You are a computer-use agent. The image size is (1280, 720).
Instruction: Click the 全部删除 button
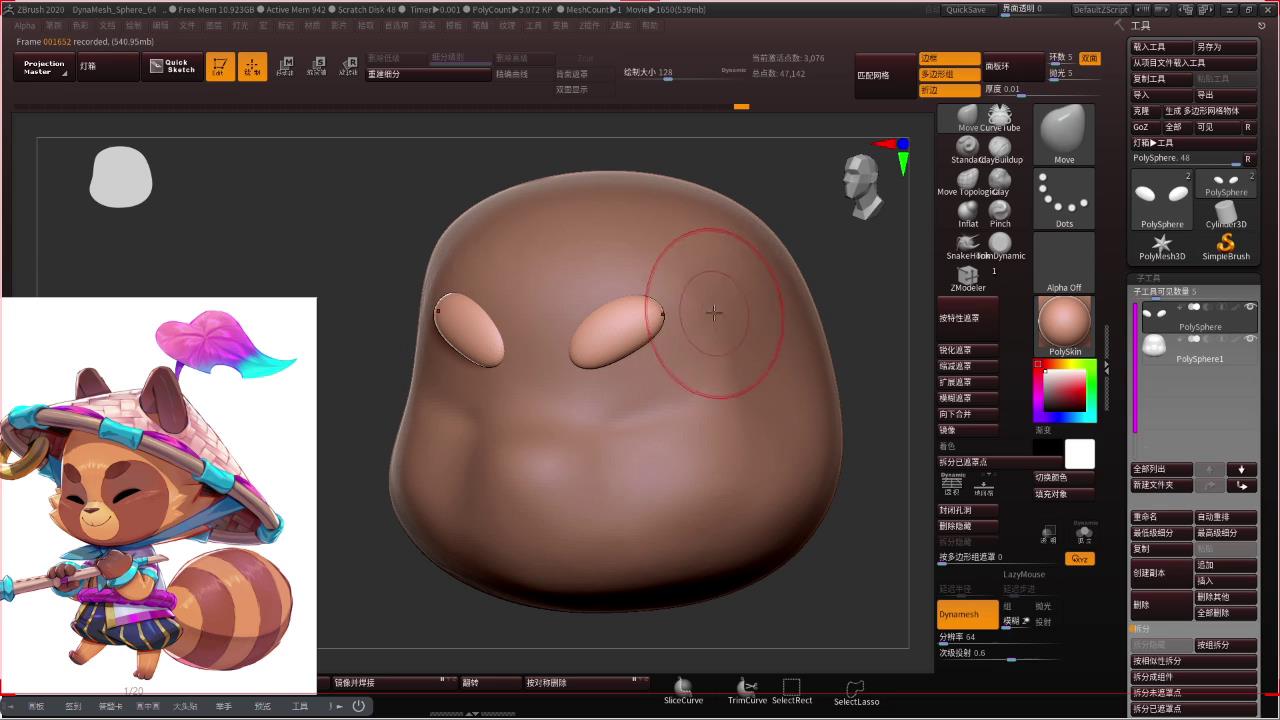tap(1226, 613)
